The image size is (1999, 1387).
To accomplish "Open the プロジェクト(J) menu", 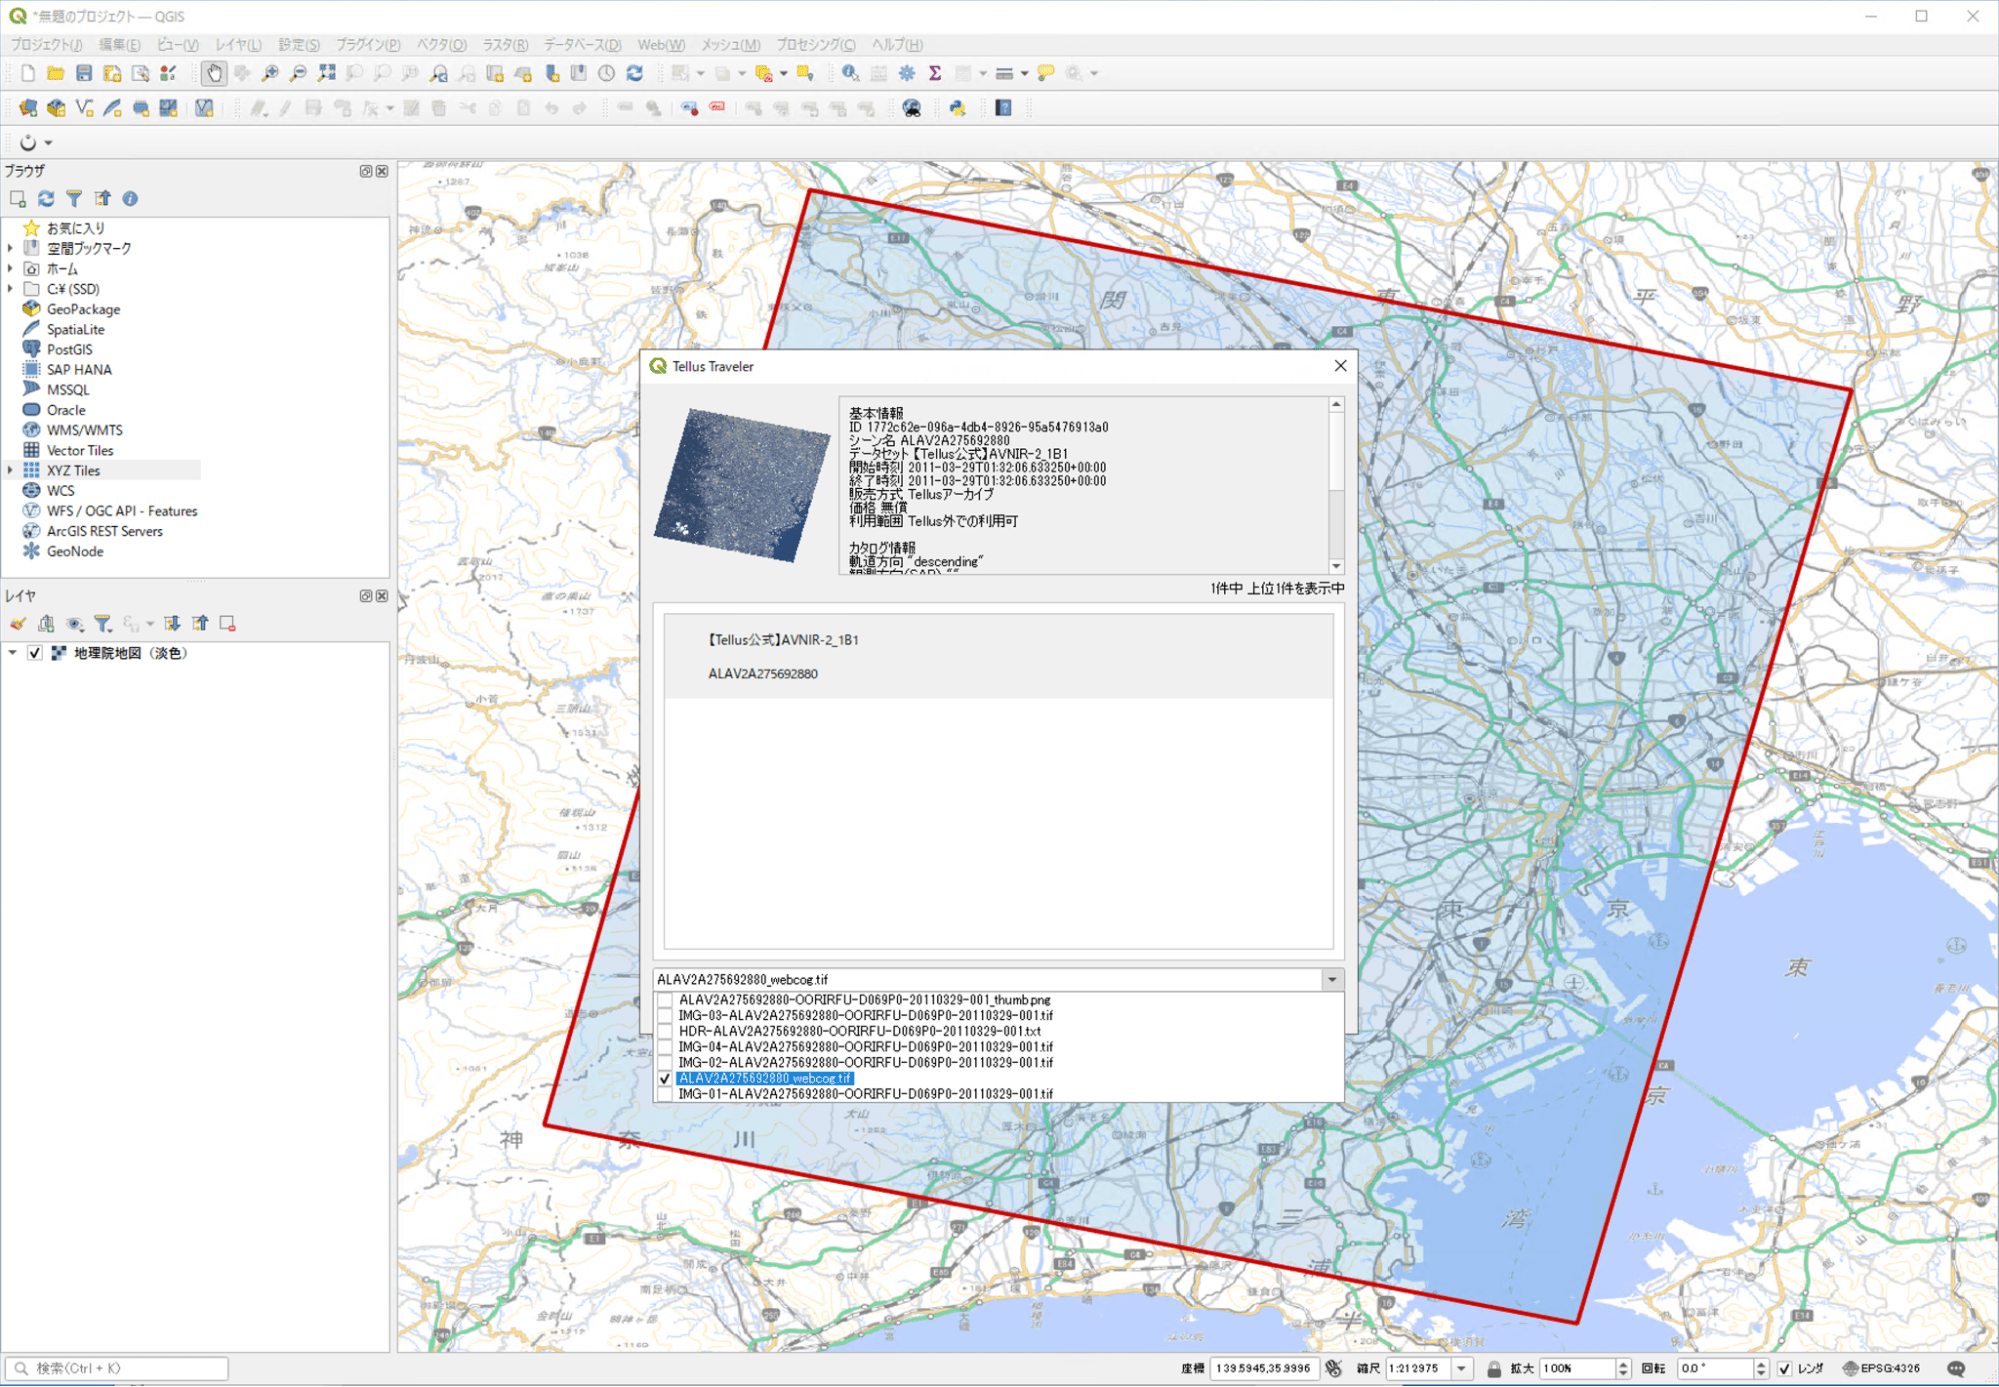I will pyautogui.click(x=46, y=44).
